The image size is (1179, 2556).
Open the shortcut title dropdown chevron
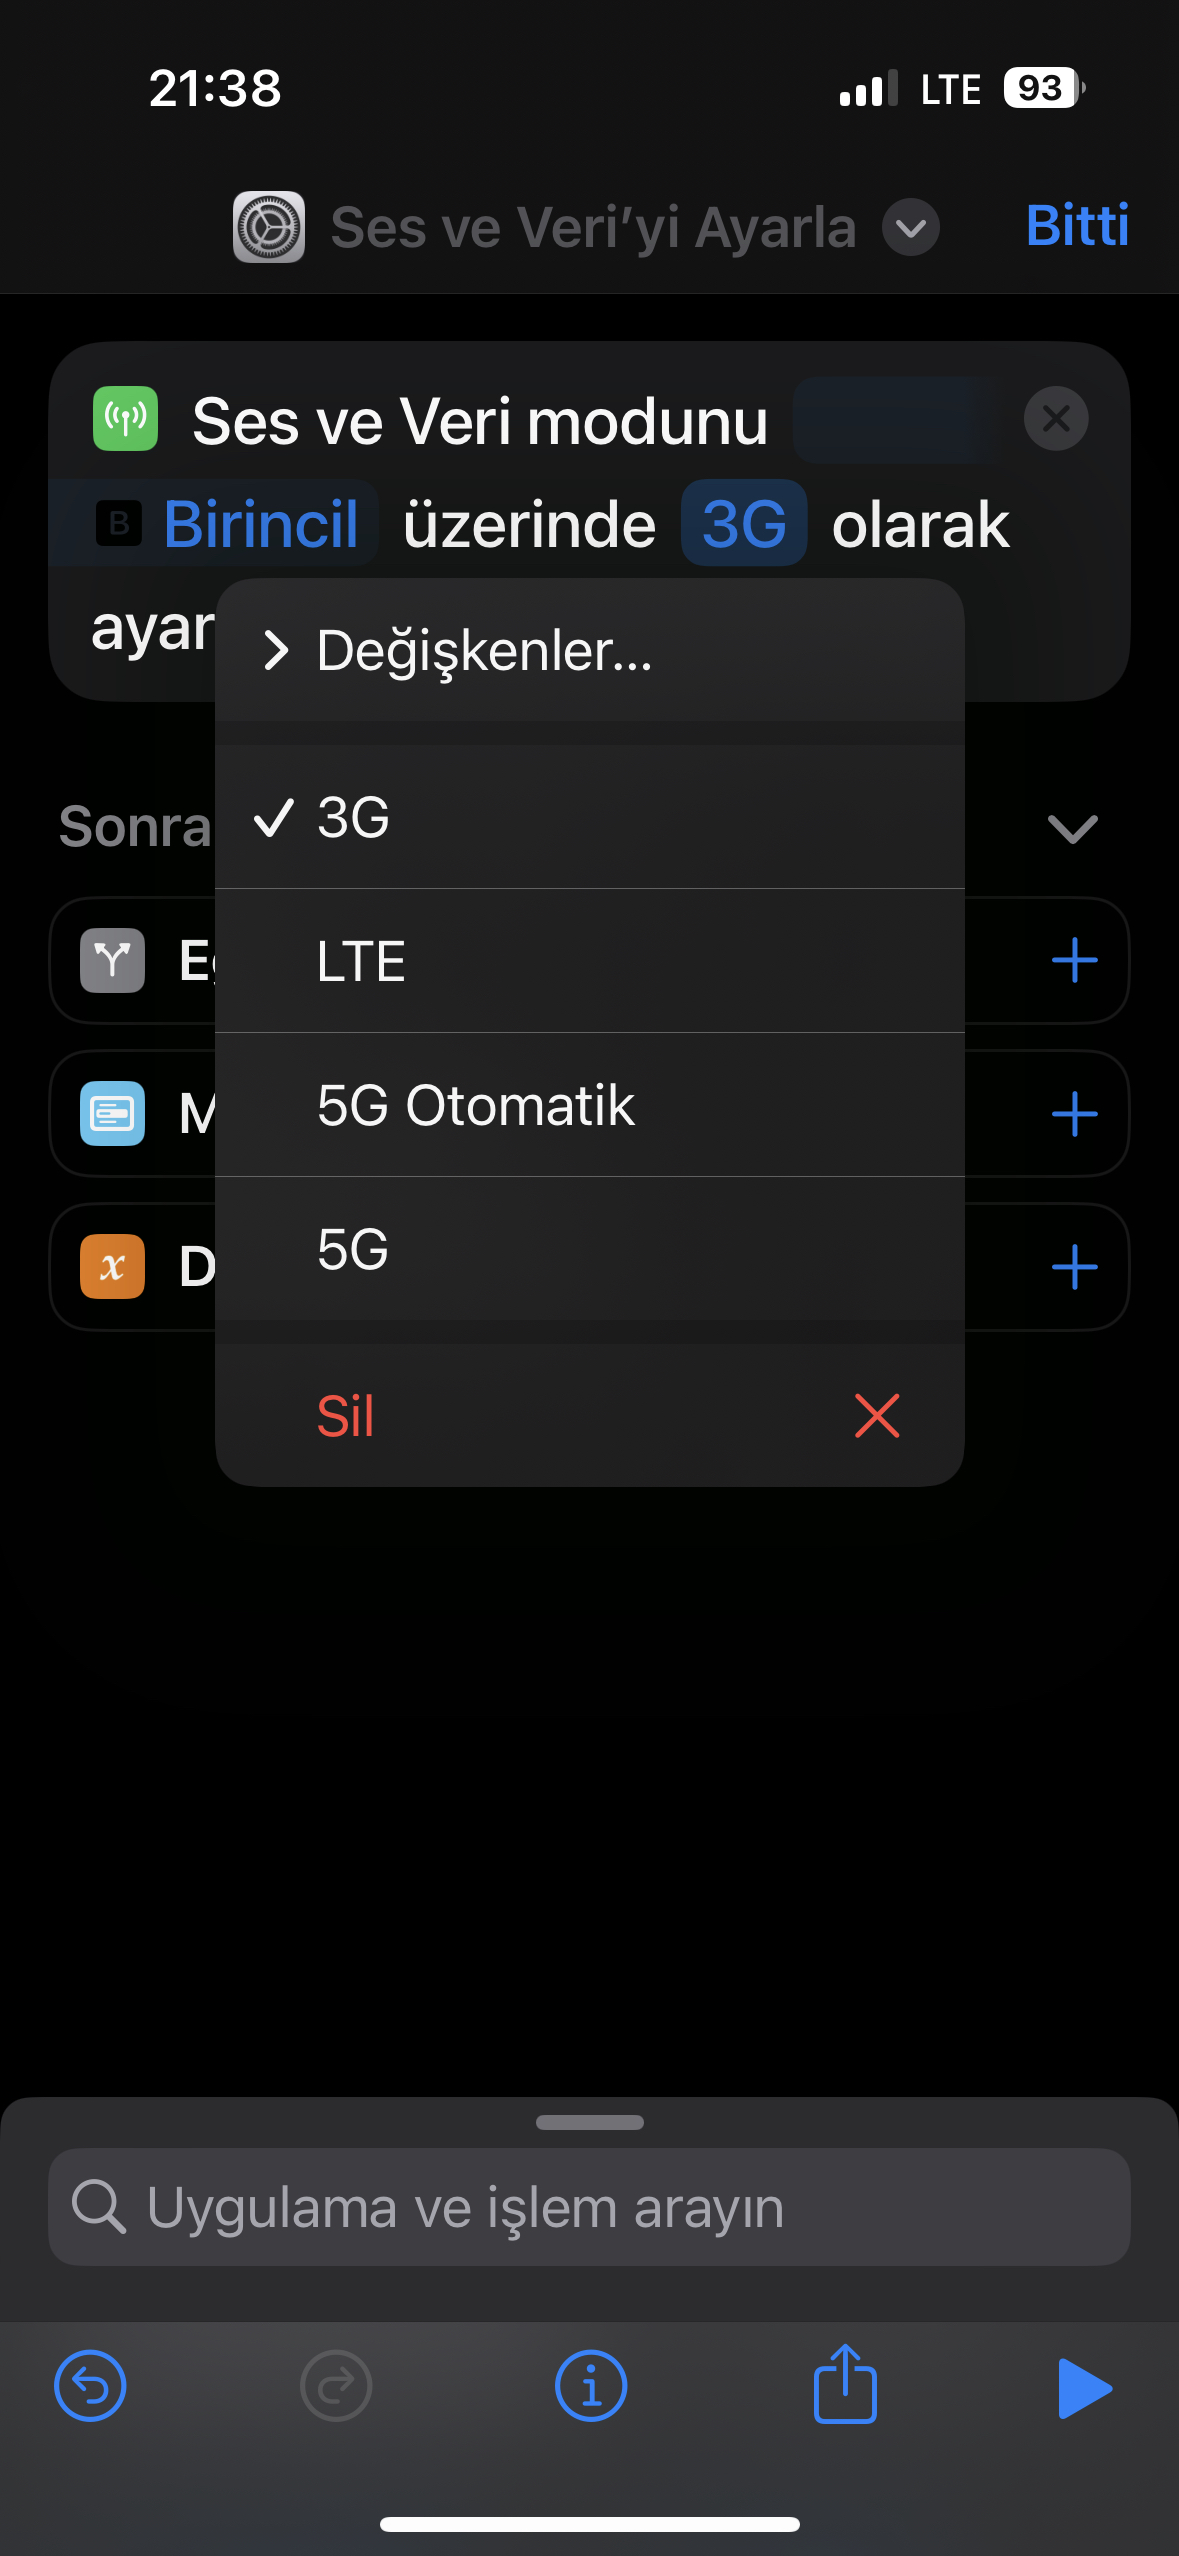[911, 227]
